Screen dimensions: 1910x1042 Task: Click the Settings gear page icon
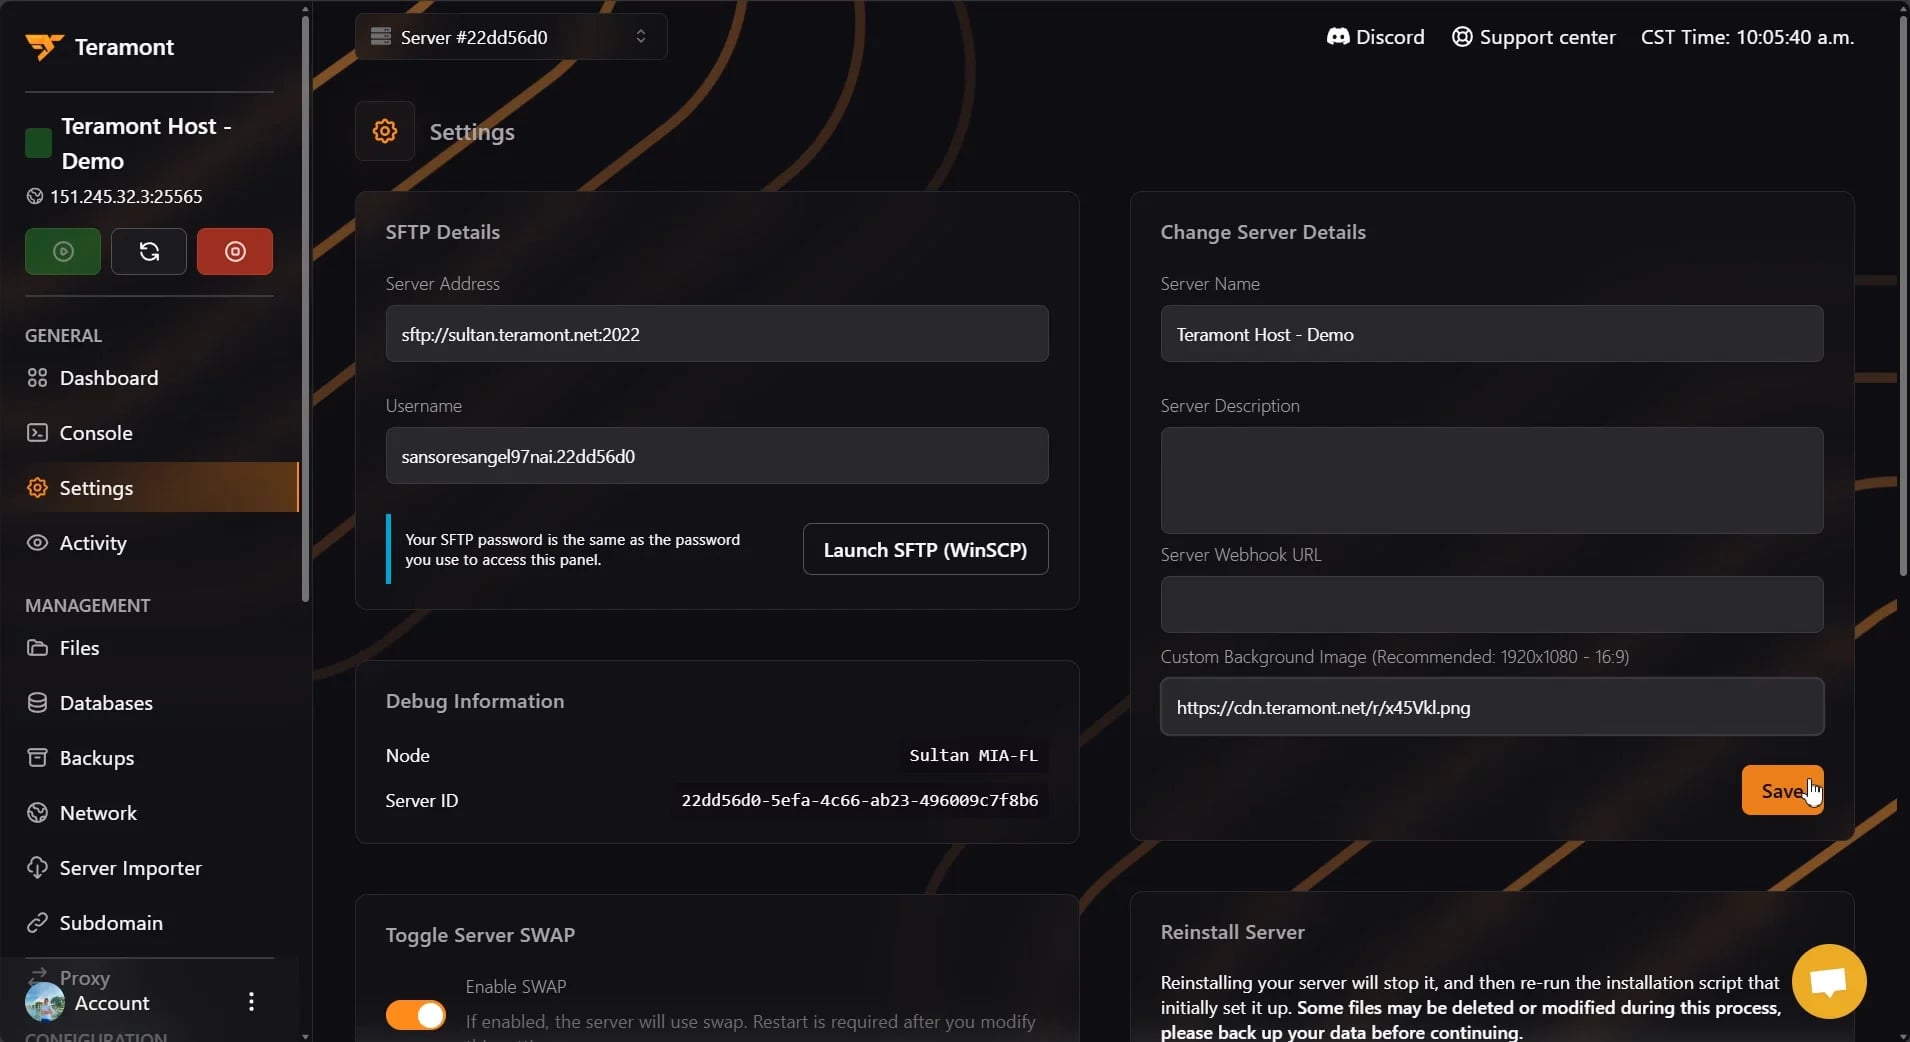[x=385, y=131]
